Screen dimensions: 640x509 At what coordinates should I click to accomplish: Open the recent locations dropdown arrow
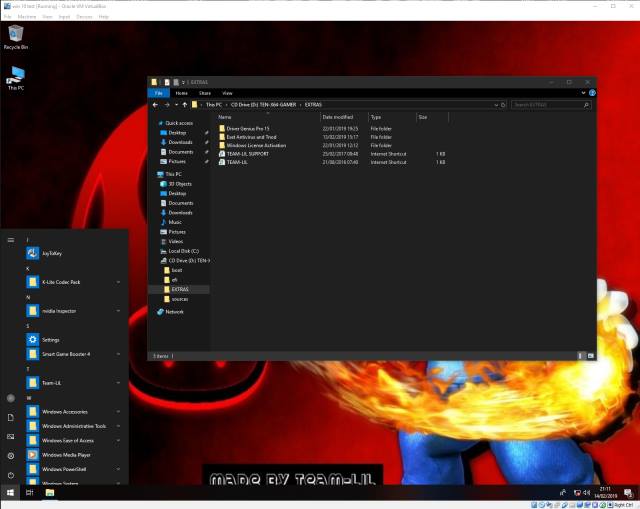(176, 105)
